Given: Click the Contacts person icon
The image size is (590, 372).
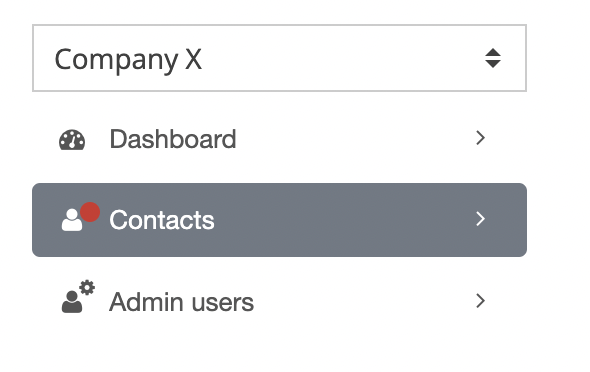Looking at the screenshot, I should tap(72, 220).
